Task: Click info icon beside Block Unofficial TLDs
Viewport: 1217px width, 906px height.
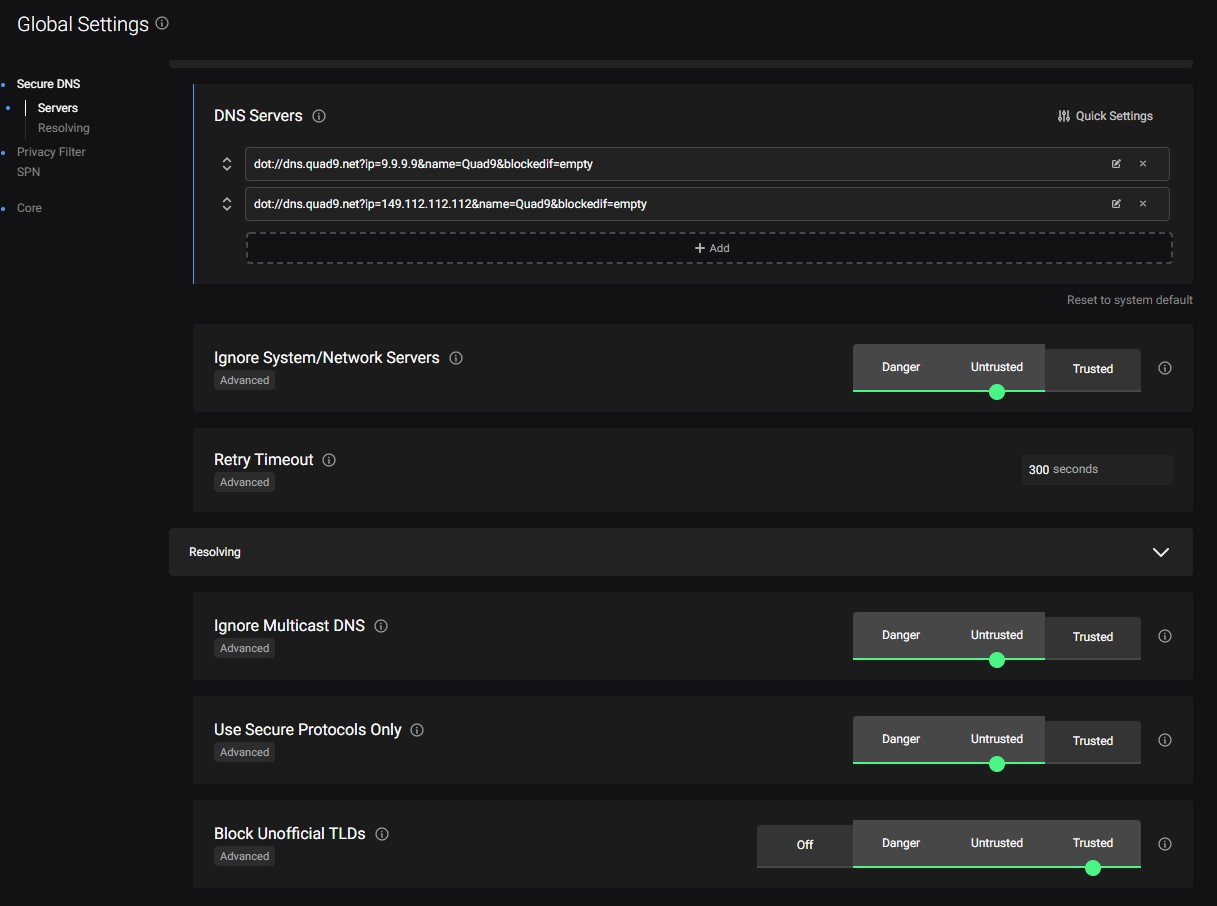Action: point(382,834)
